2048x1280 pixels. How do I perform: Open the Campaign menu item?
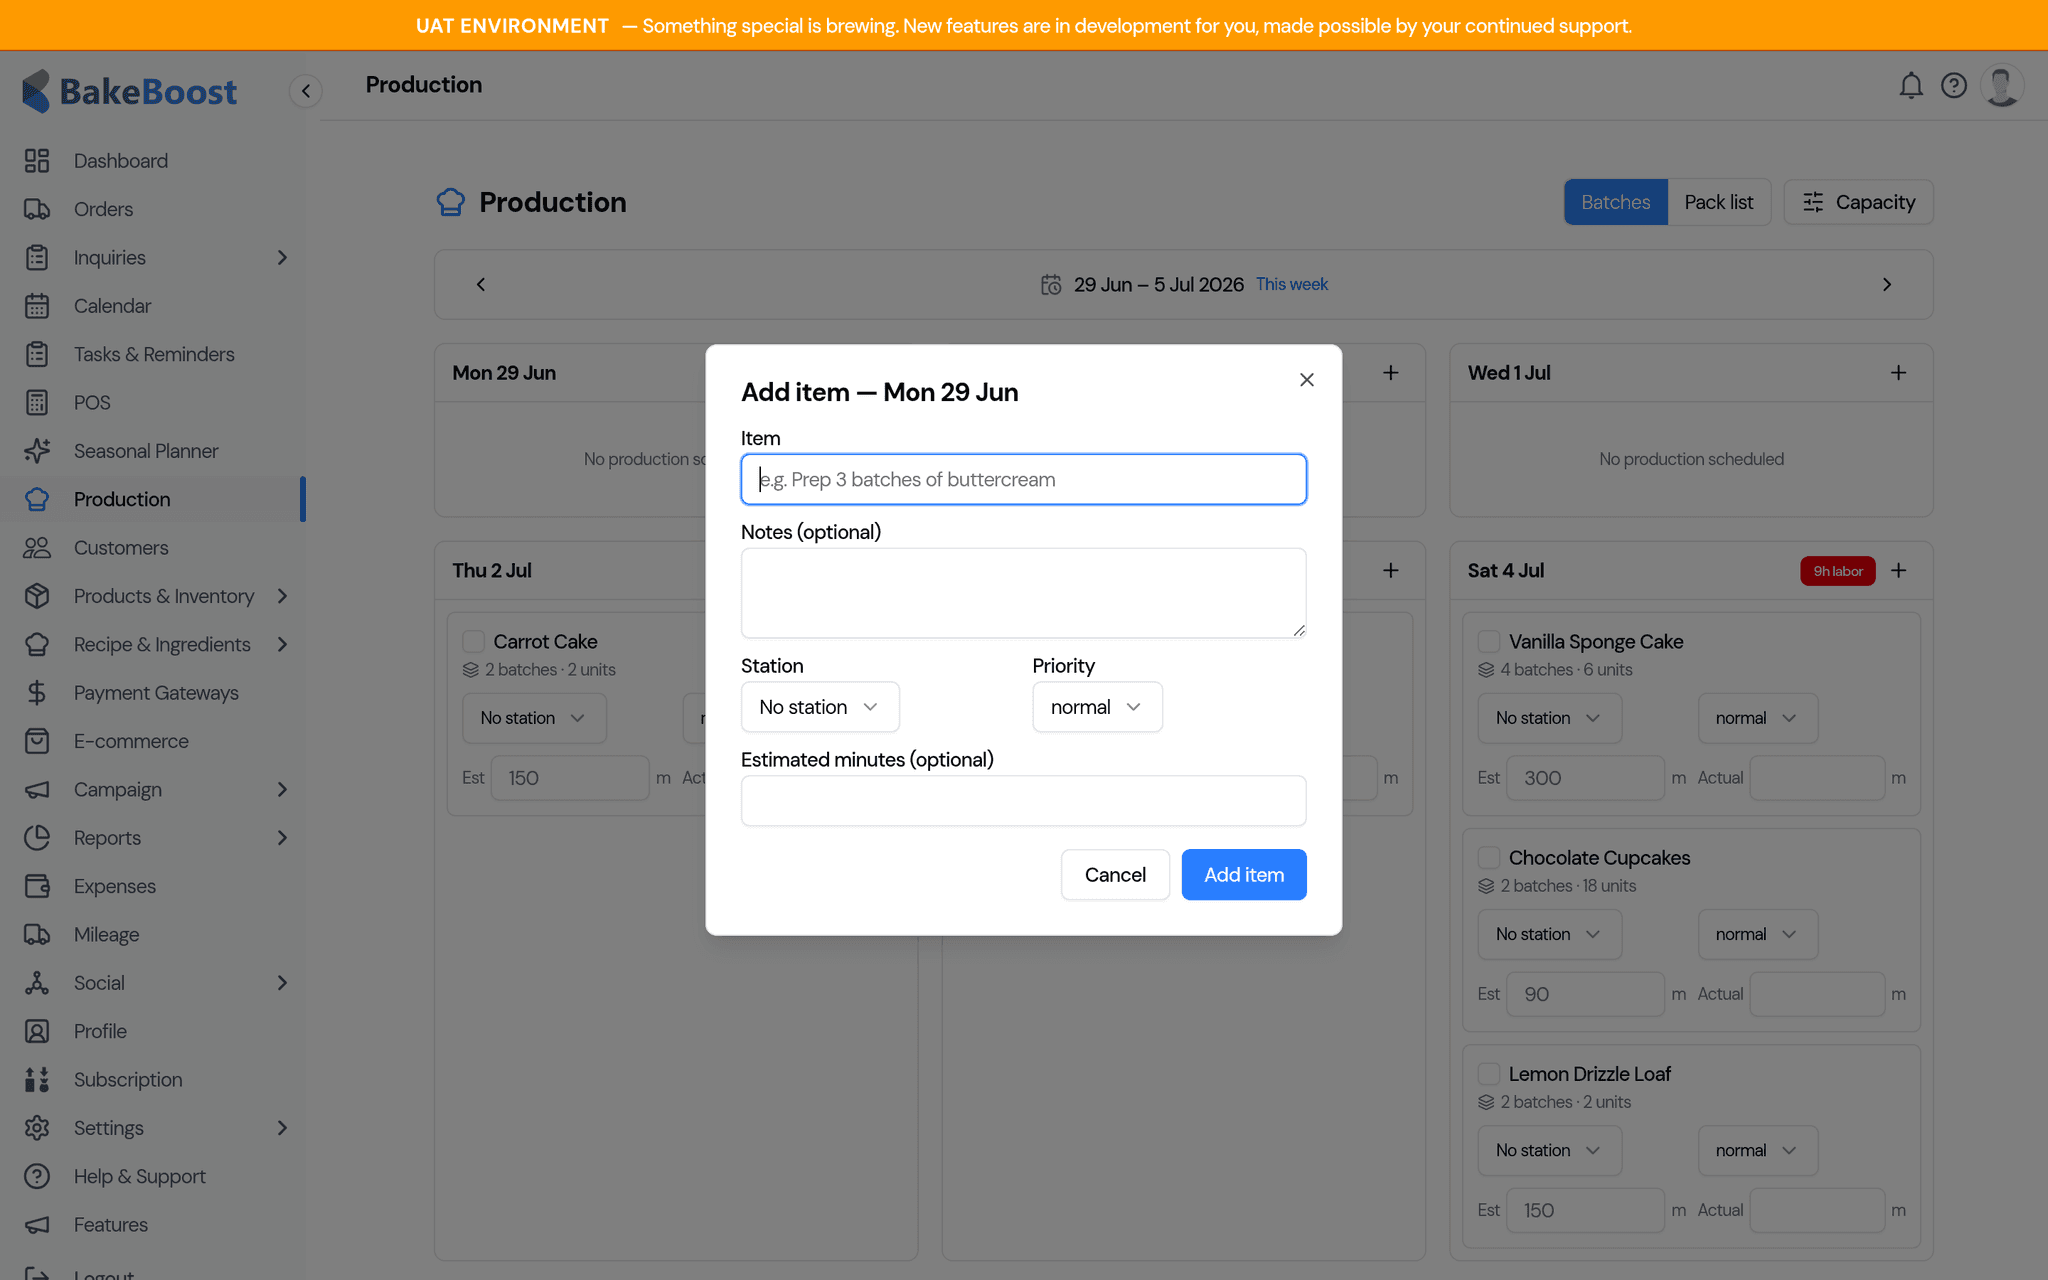[x=154, y=790]
